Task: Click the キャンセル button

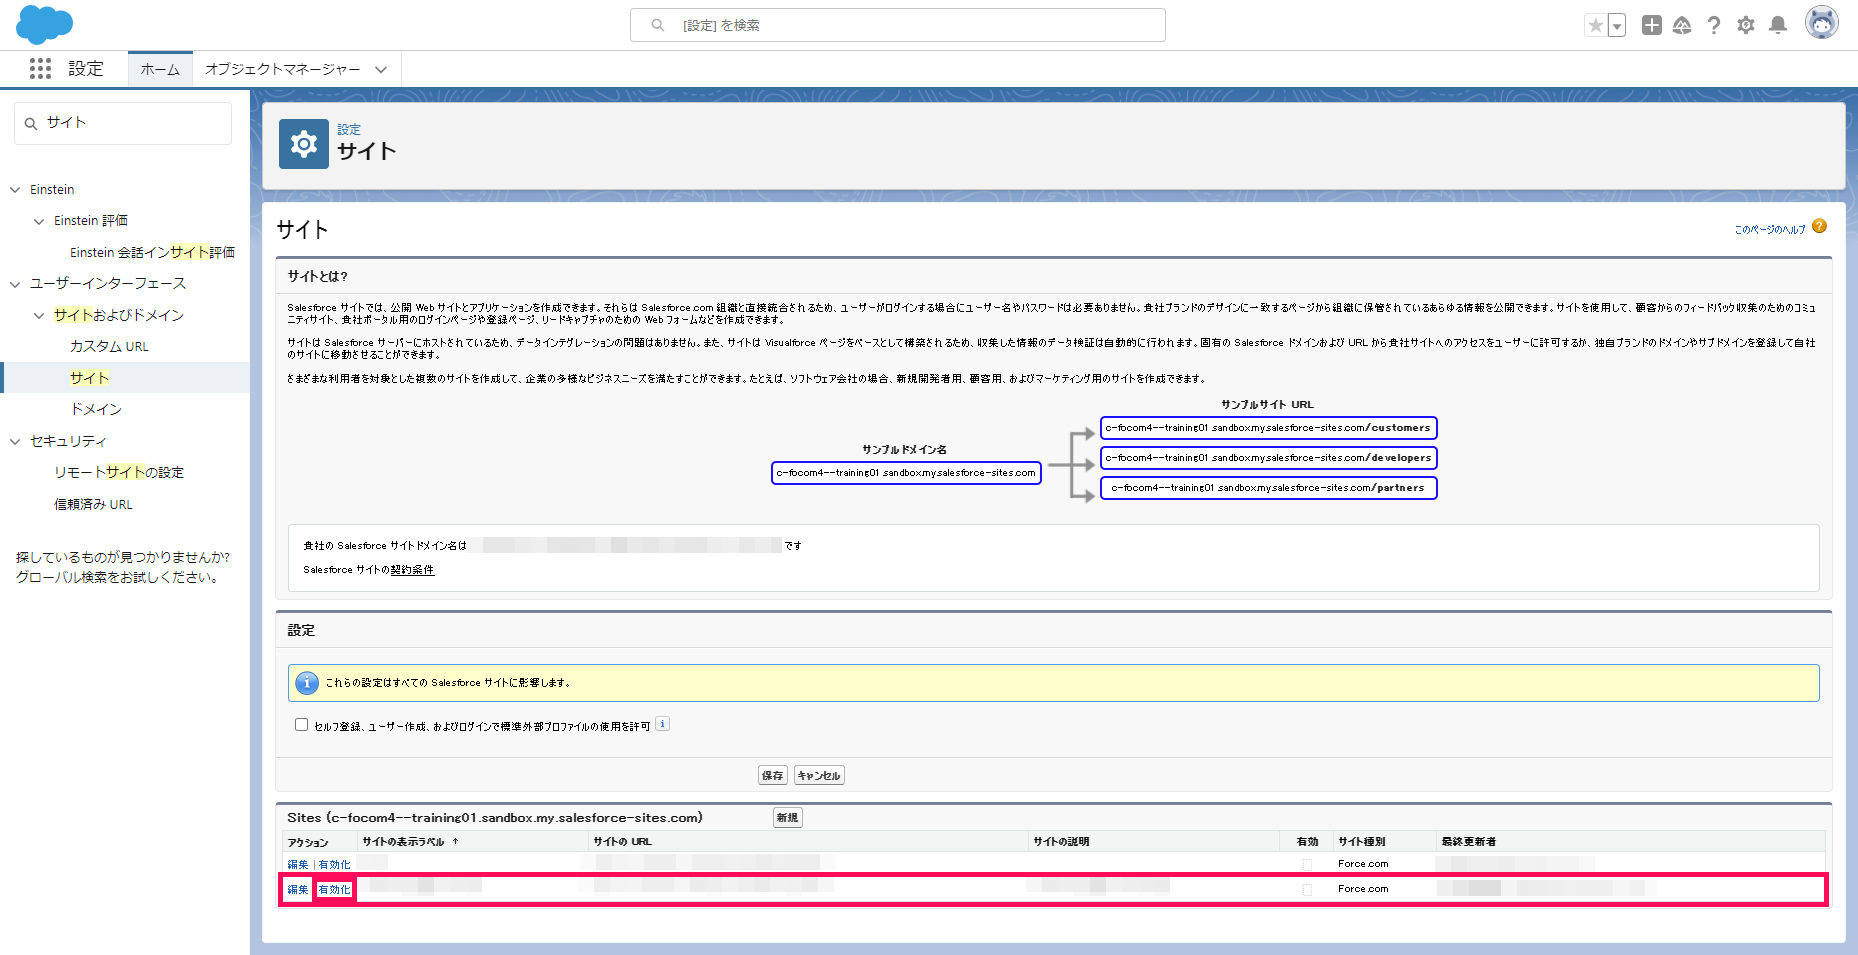Action: (819, 776)
